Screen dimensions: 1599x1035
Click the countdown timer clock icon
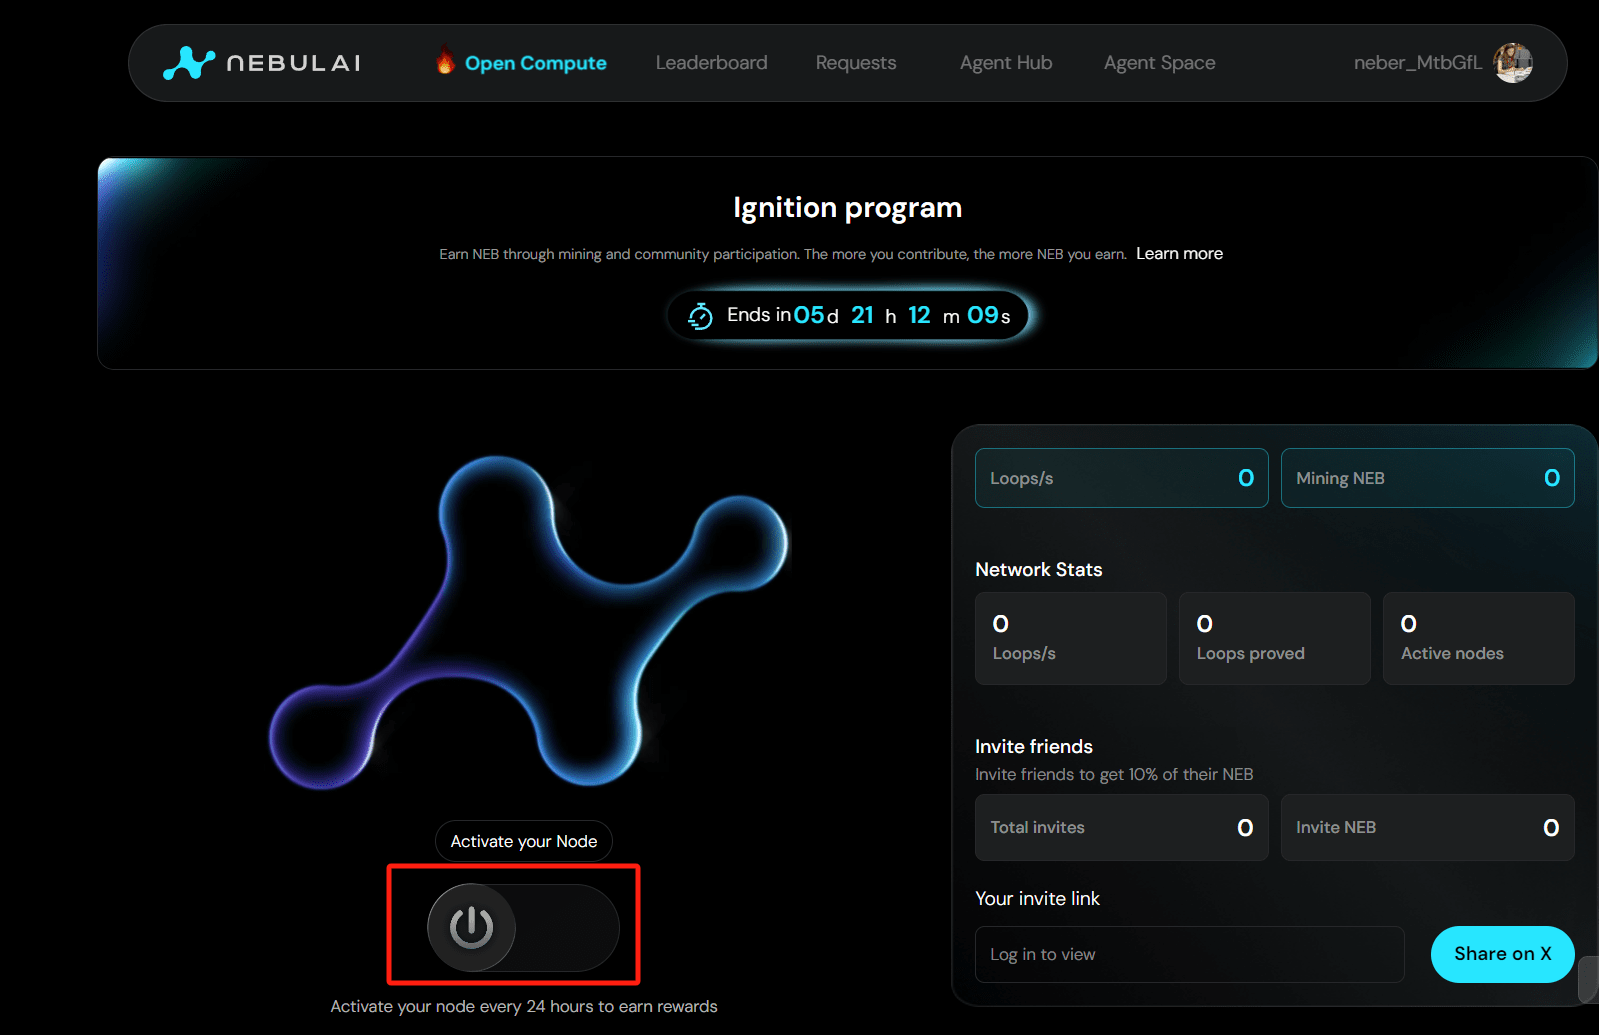pos(700,316)
